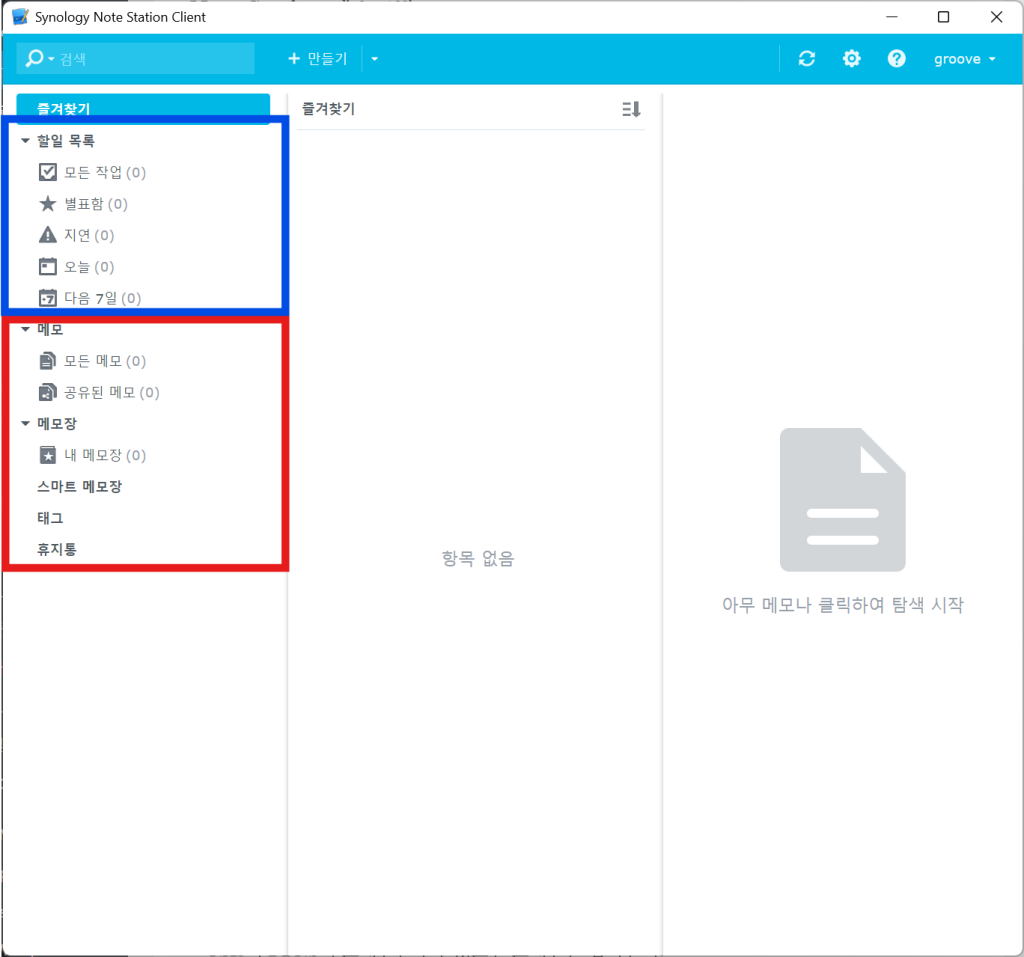Collapse the 메모장 section arrow

25,423
